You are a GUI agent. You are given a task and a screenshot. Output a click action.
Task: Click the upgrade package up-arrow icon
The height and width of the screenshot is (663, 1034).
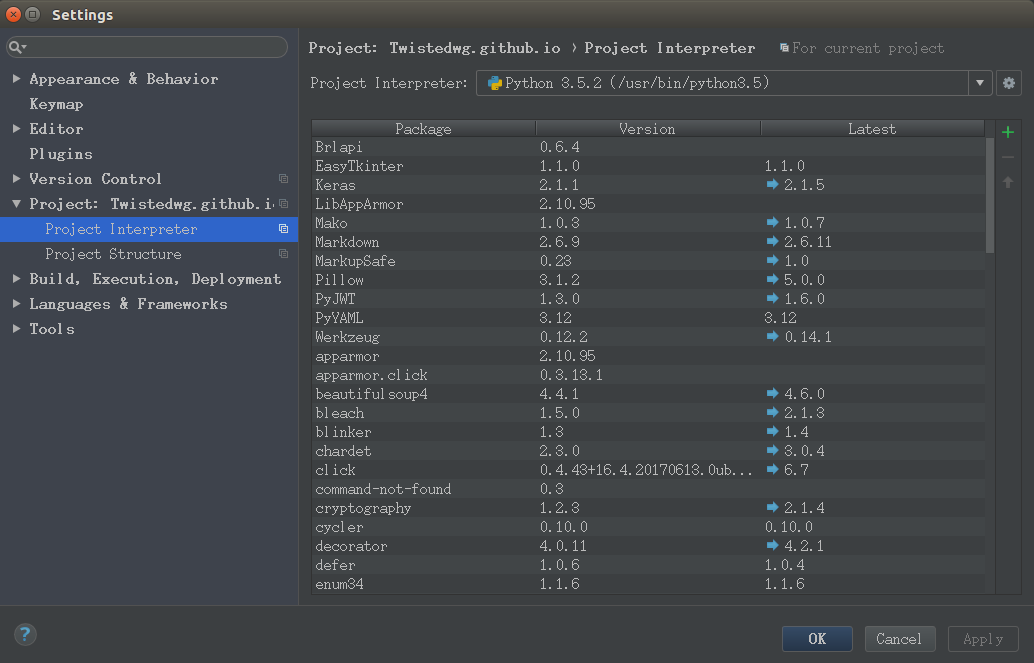1008,182
